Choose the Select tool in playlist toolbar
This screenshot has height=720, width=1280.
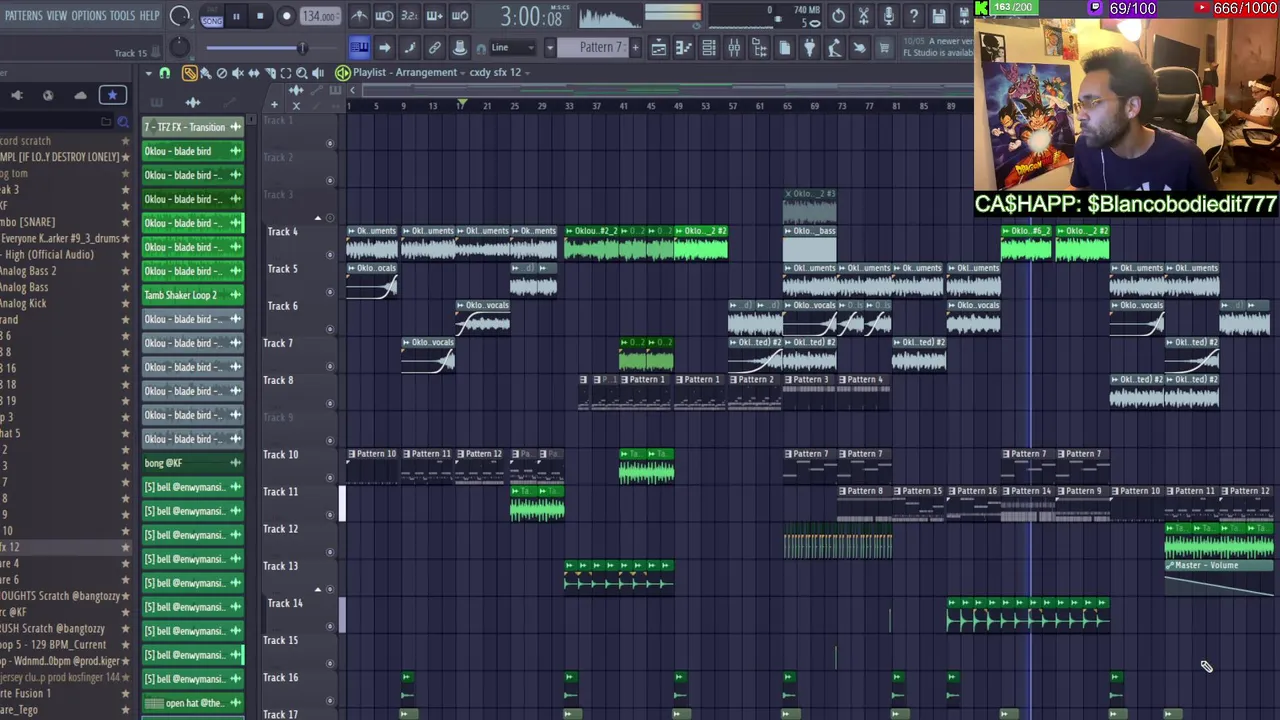click(286, 73)
